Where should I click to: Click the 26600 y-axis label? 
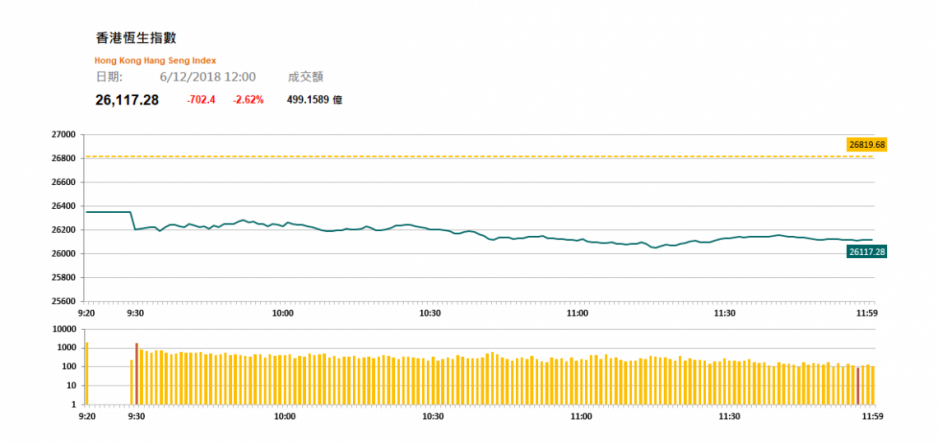[x=65, y=183]
